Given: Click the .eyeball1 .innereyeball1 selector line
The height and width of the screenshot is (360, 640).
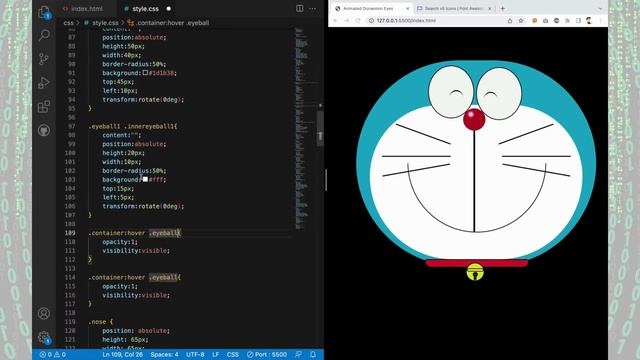Looking at the screenshot, I should point(133,127).
